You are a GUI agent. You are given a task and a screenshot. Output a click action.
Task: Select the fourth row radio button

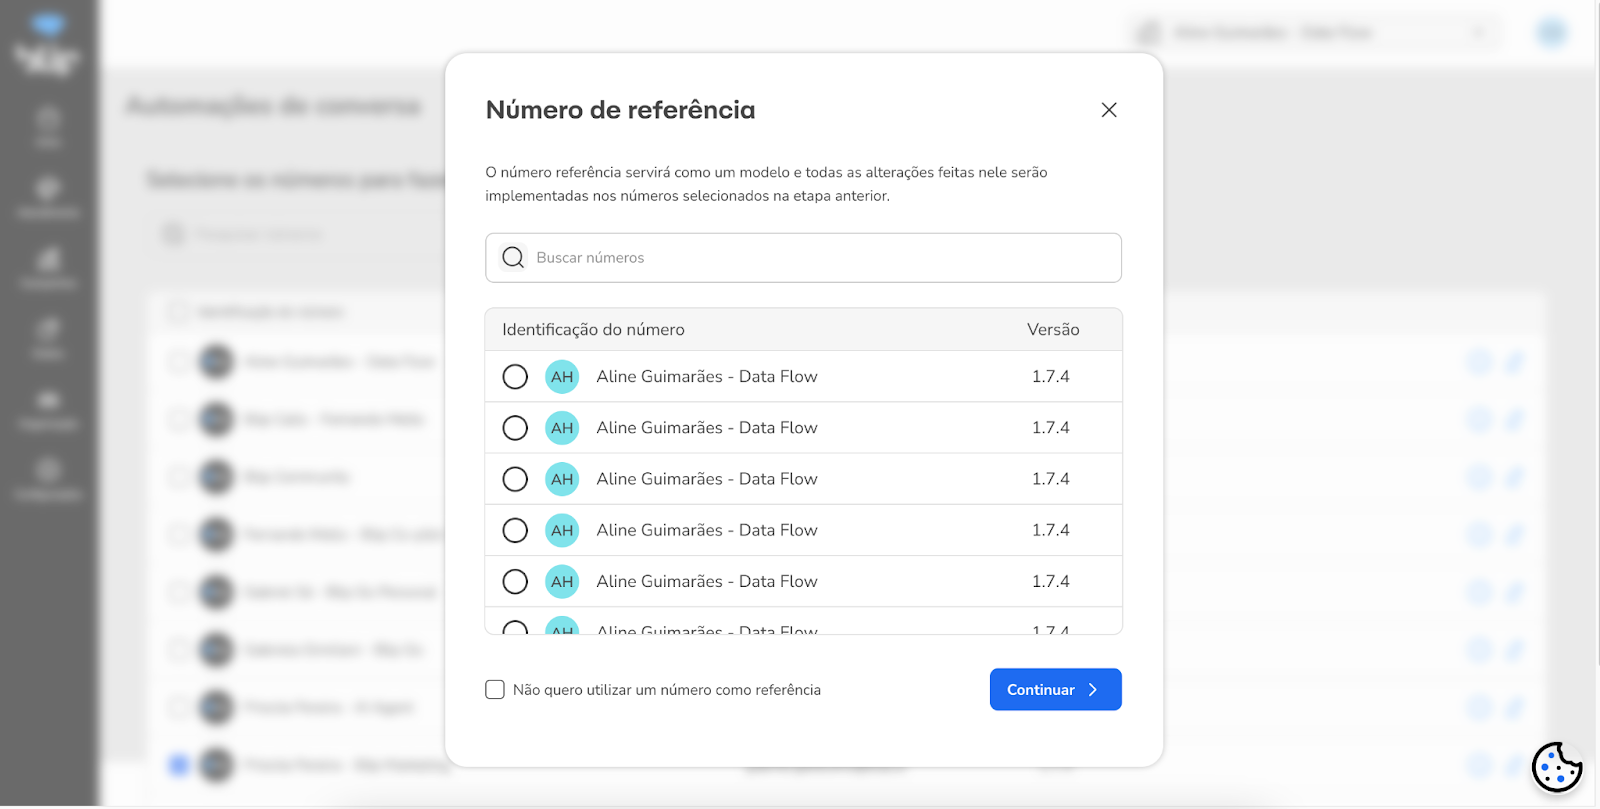(x=515, y=530)
